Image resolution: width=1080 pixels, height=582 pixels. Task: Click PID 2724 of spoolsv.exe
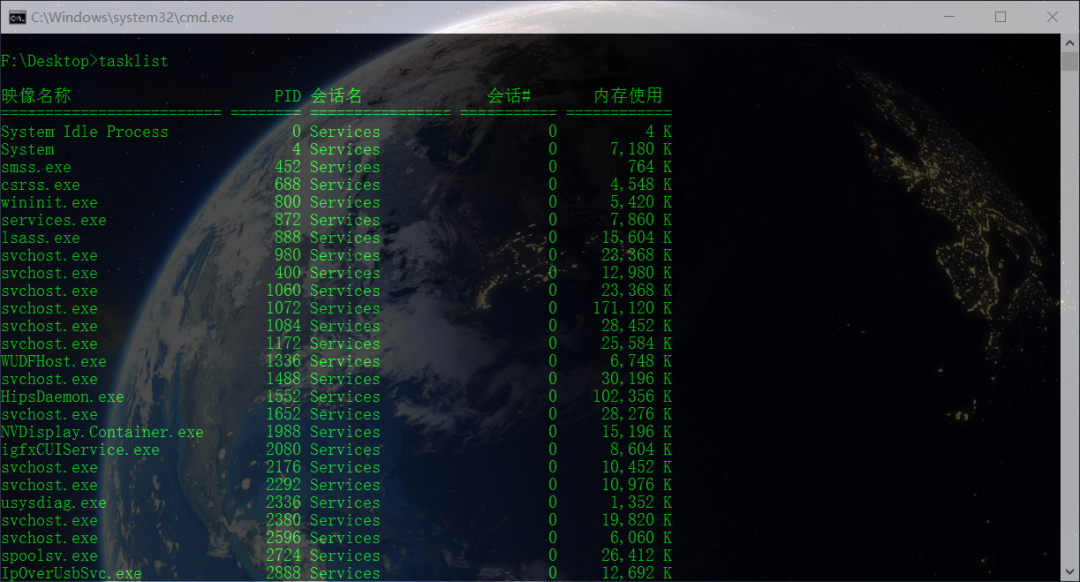284,555
